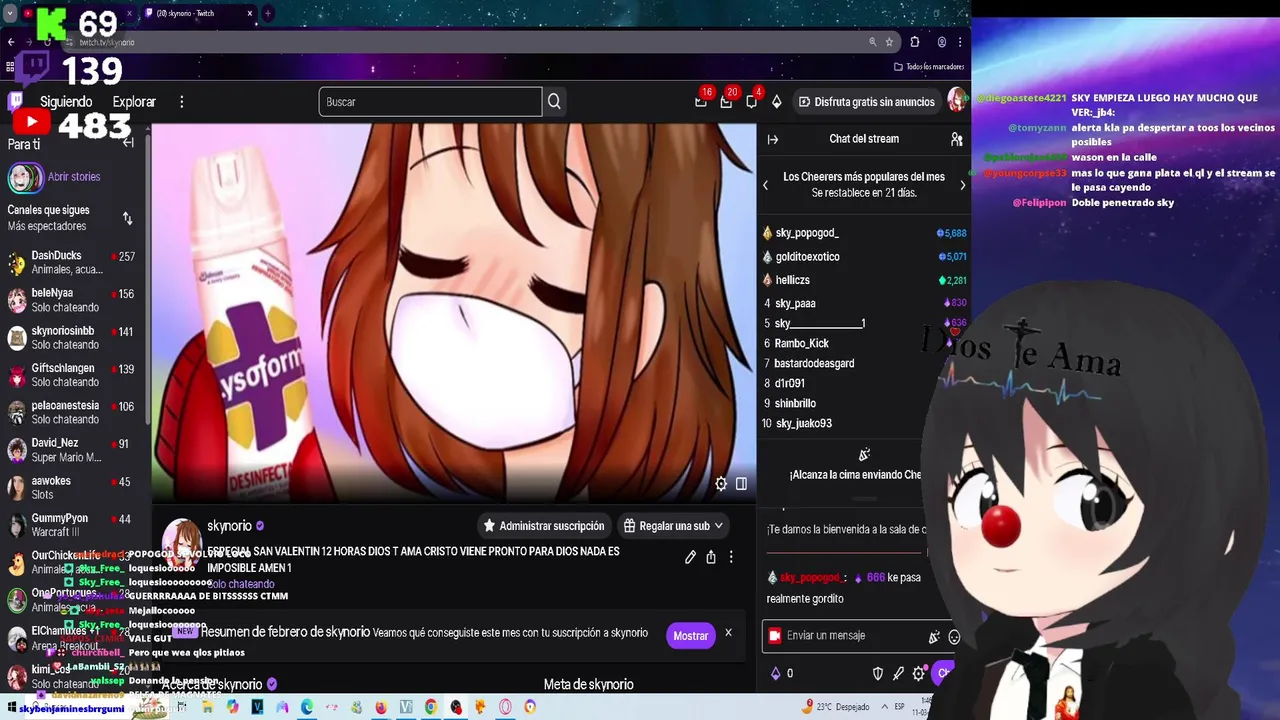Select helliczs in the leaderboard
Viewport: 1280px width, 720px height.
pos(792,280)
